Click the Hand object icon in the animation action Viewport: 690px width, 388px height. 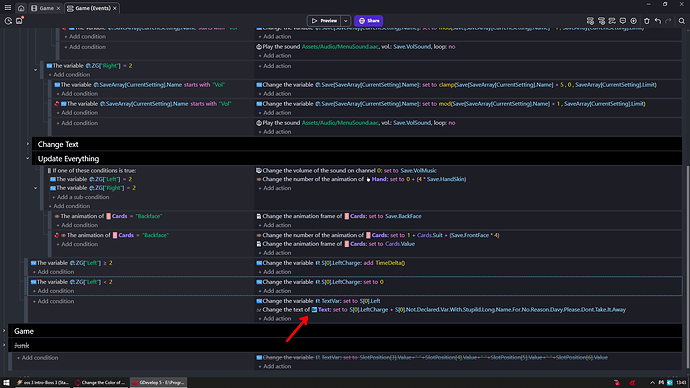coord(368,179)
